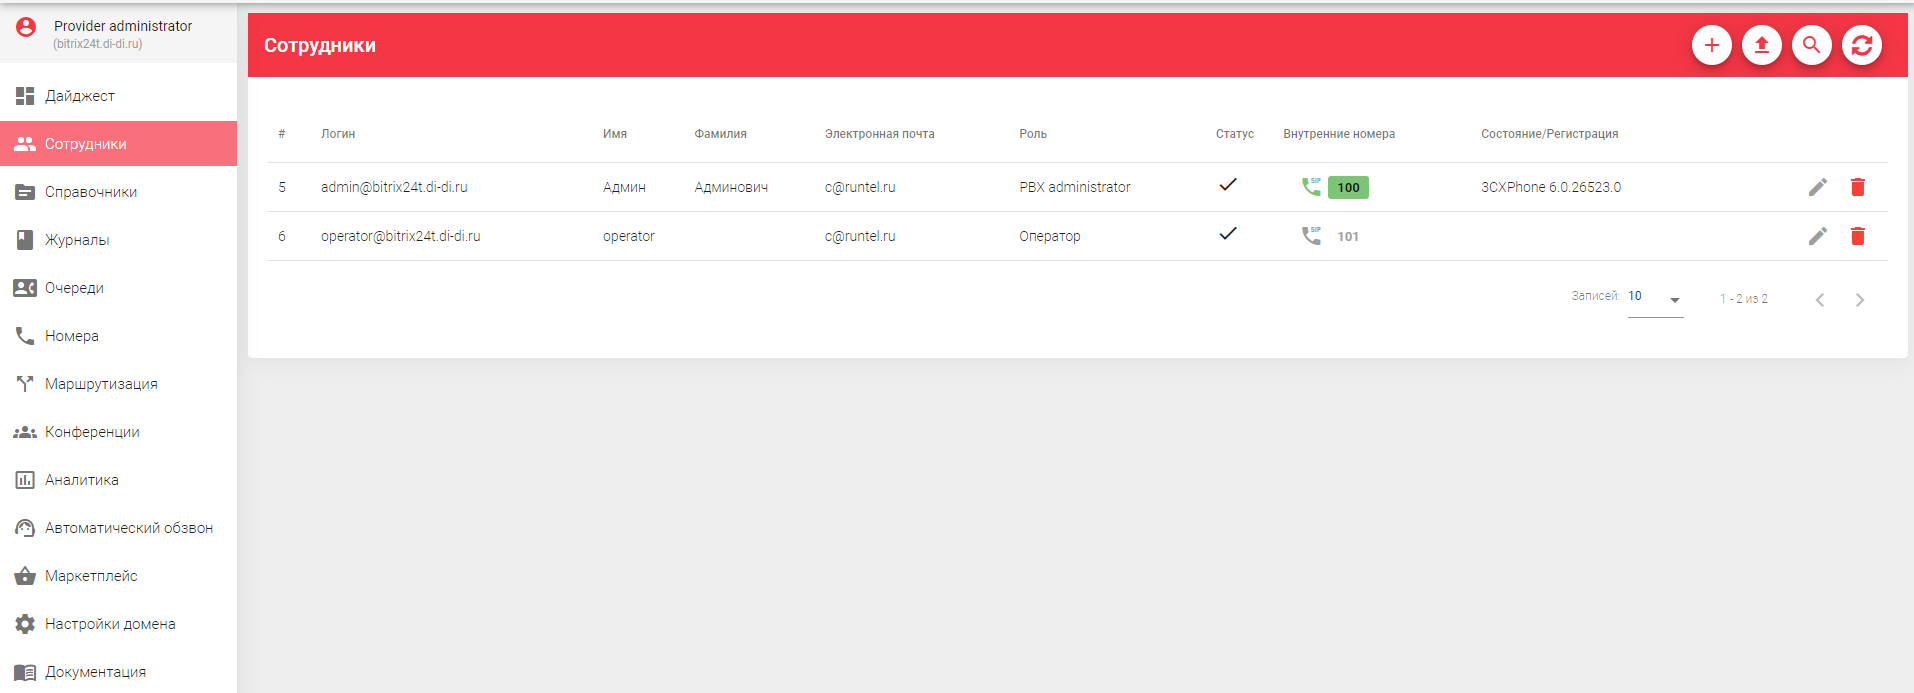1914x693 pixels.
Task: Go to Очереди page
Action: (118, 288)
